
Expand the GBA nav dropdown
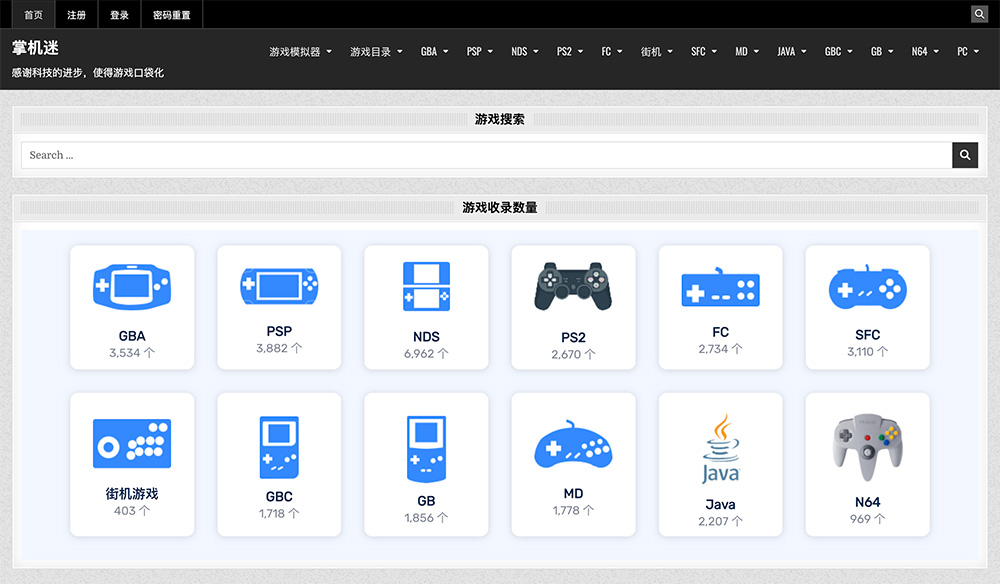coord(434,52)
